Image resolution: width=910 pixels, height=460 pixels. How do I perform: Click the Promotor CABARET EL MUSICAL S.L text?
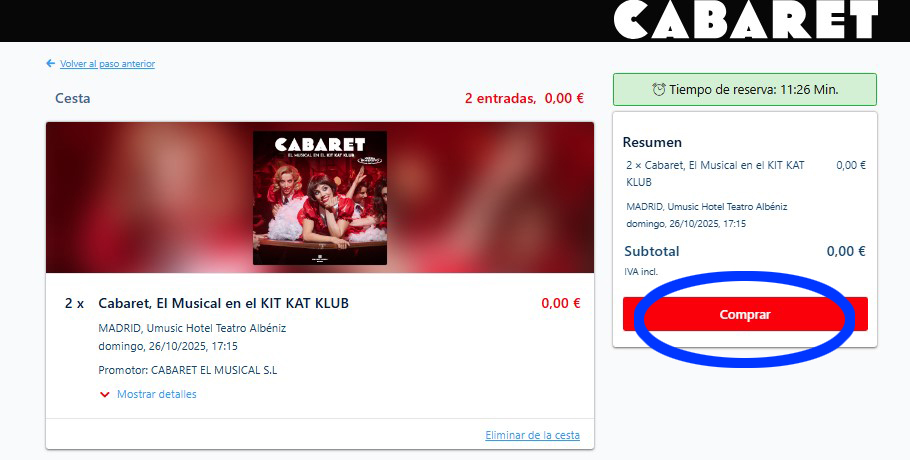tap(187, 370)
